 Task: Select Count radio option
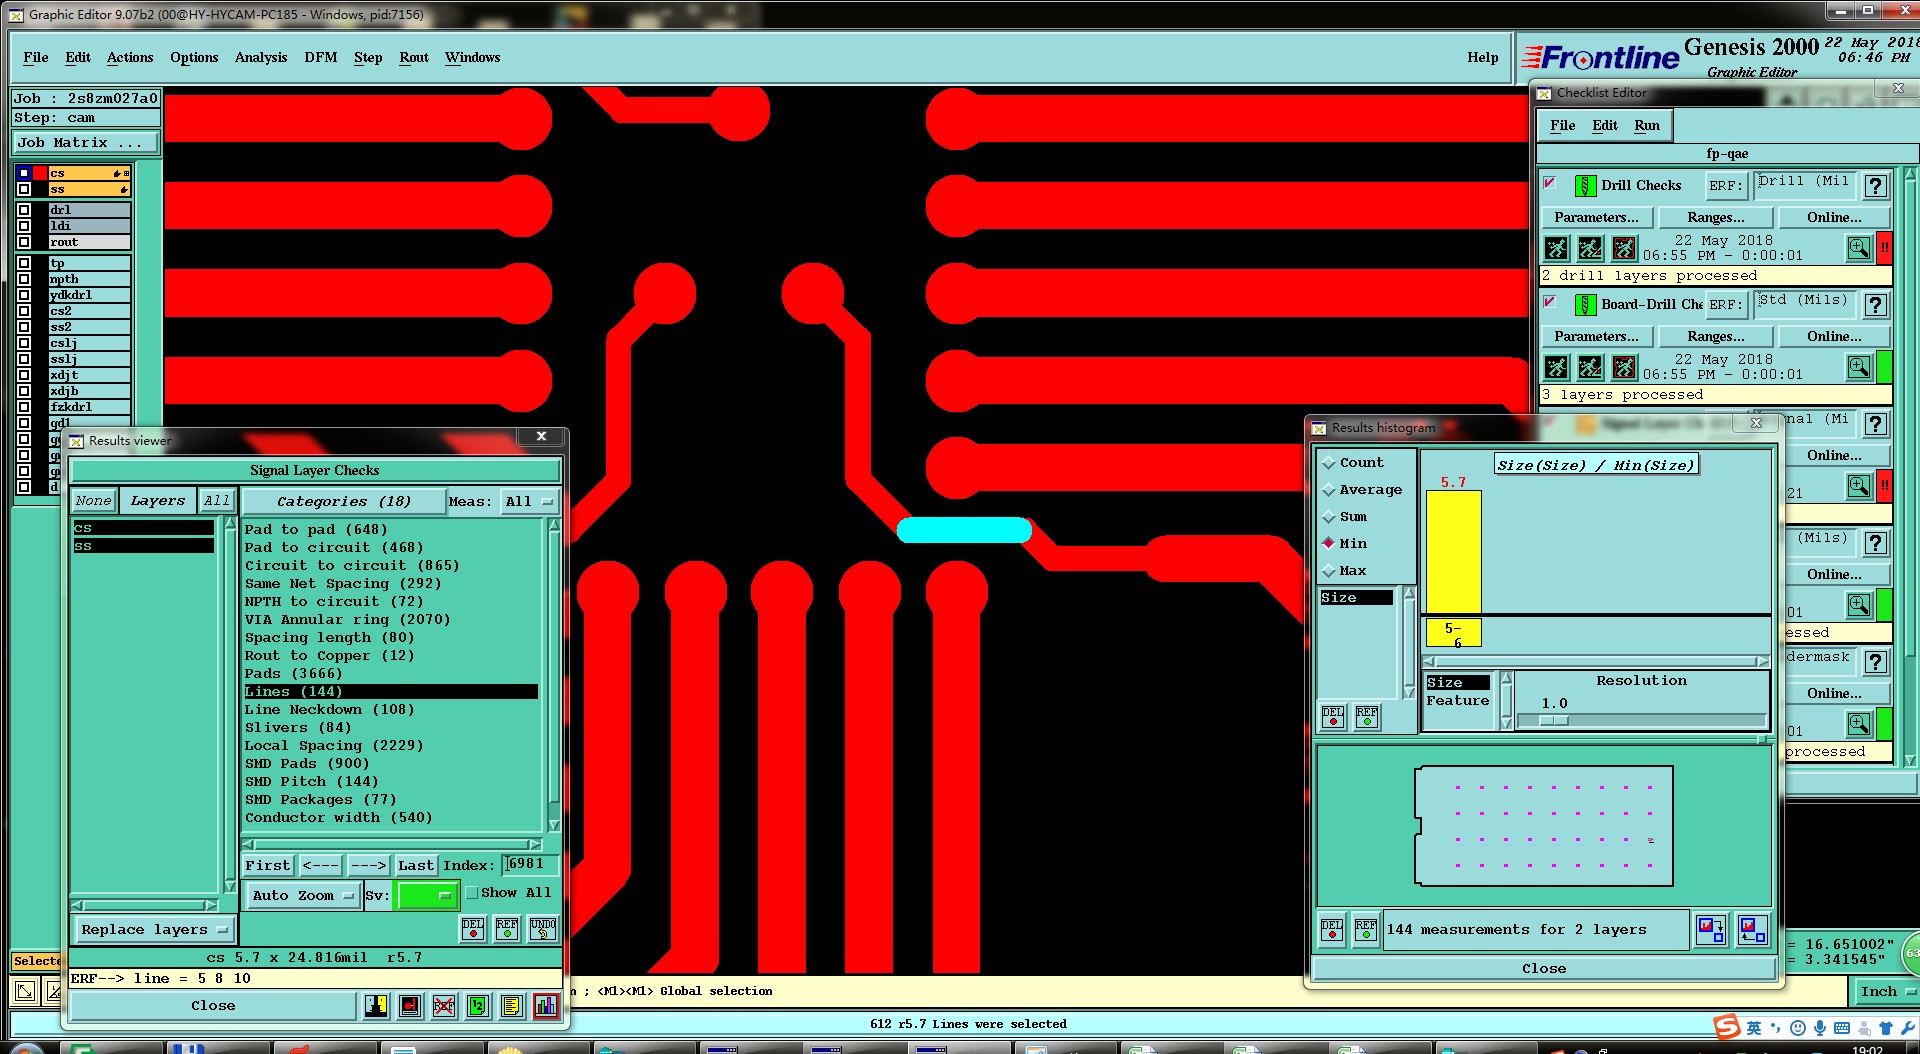coord(1329,463)
